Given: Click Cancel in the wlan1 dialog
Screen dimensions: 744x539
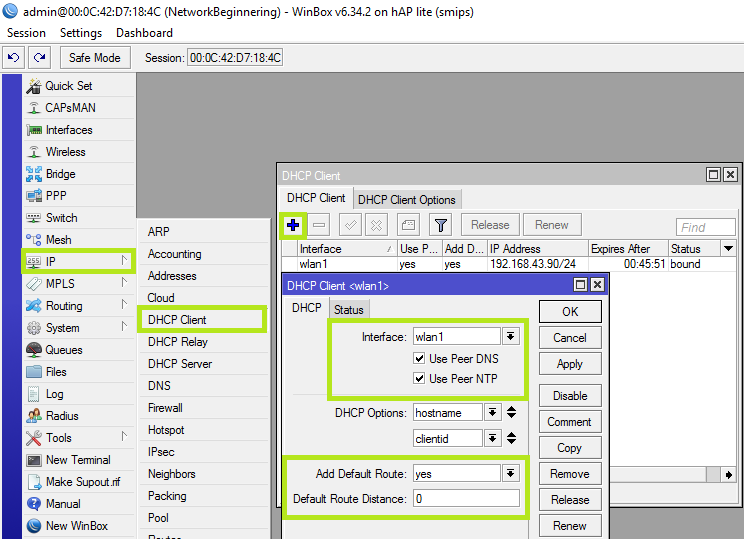Looking at the screenshot, I should 570,338.
